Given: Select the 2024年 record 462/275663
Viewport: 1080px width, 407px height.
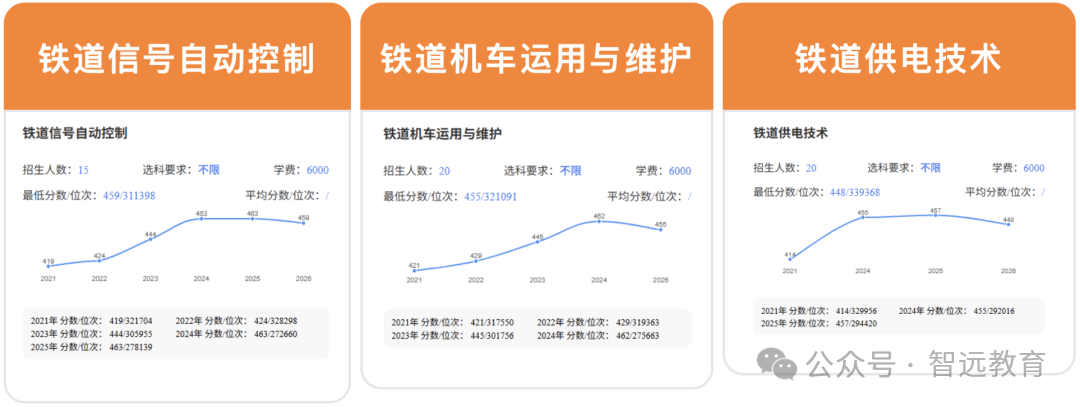Looking at the screenshot, I should (598, 335).
